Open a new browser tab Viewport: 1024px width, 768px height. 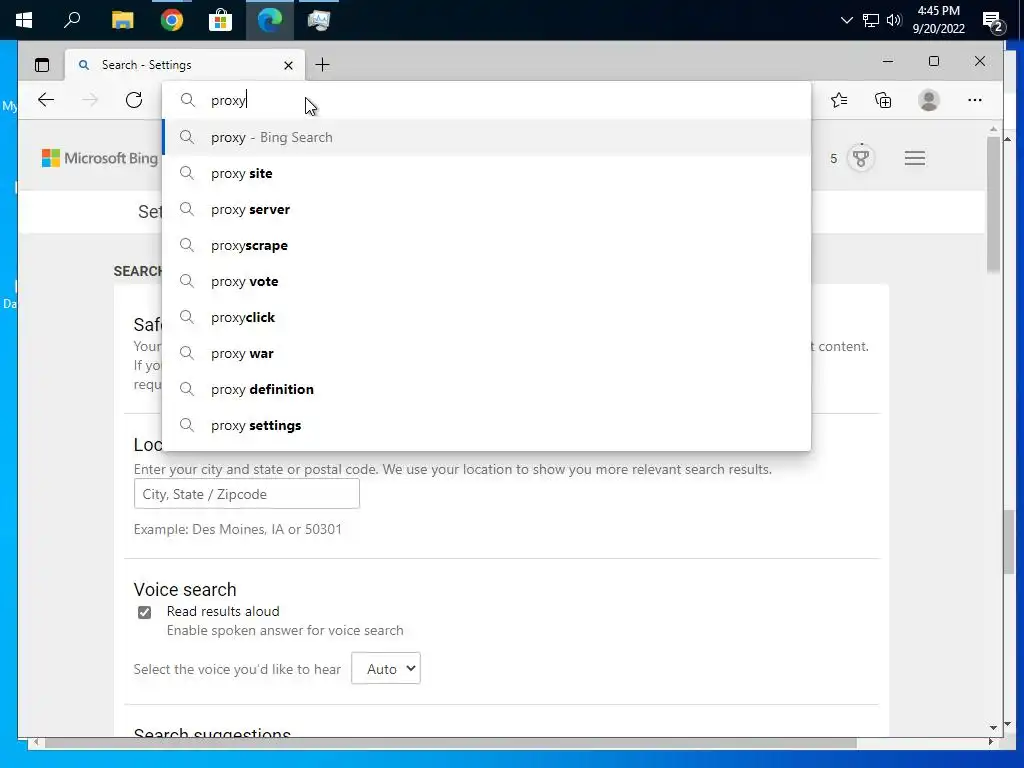322,65
